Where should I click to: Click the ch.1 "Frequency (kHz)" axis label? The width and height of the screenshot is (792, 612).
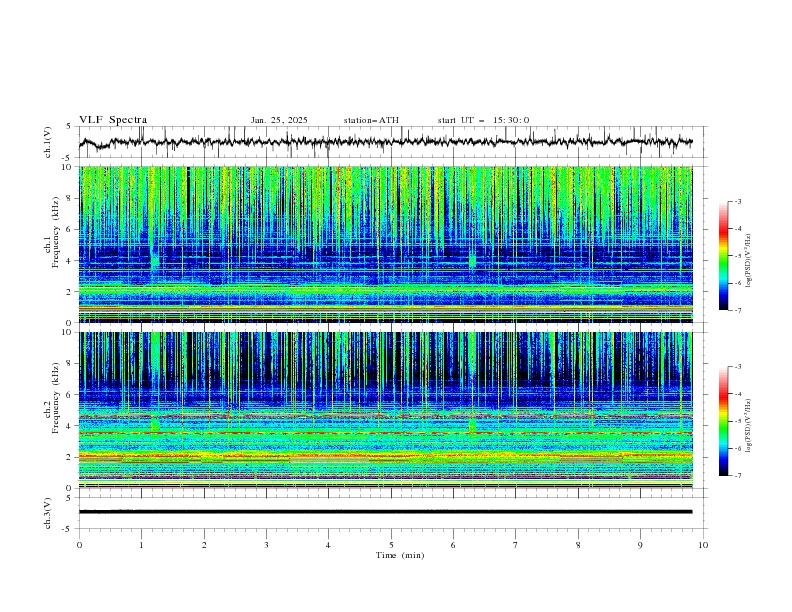(55, 230)
